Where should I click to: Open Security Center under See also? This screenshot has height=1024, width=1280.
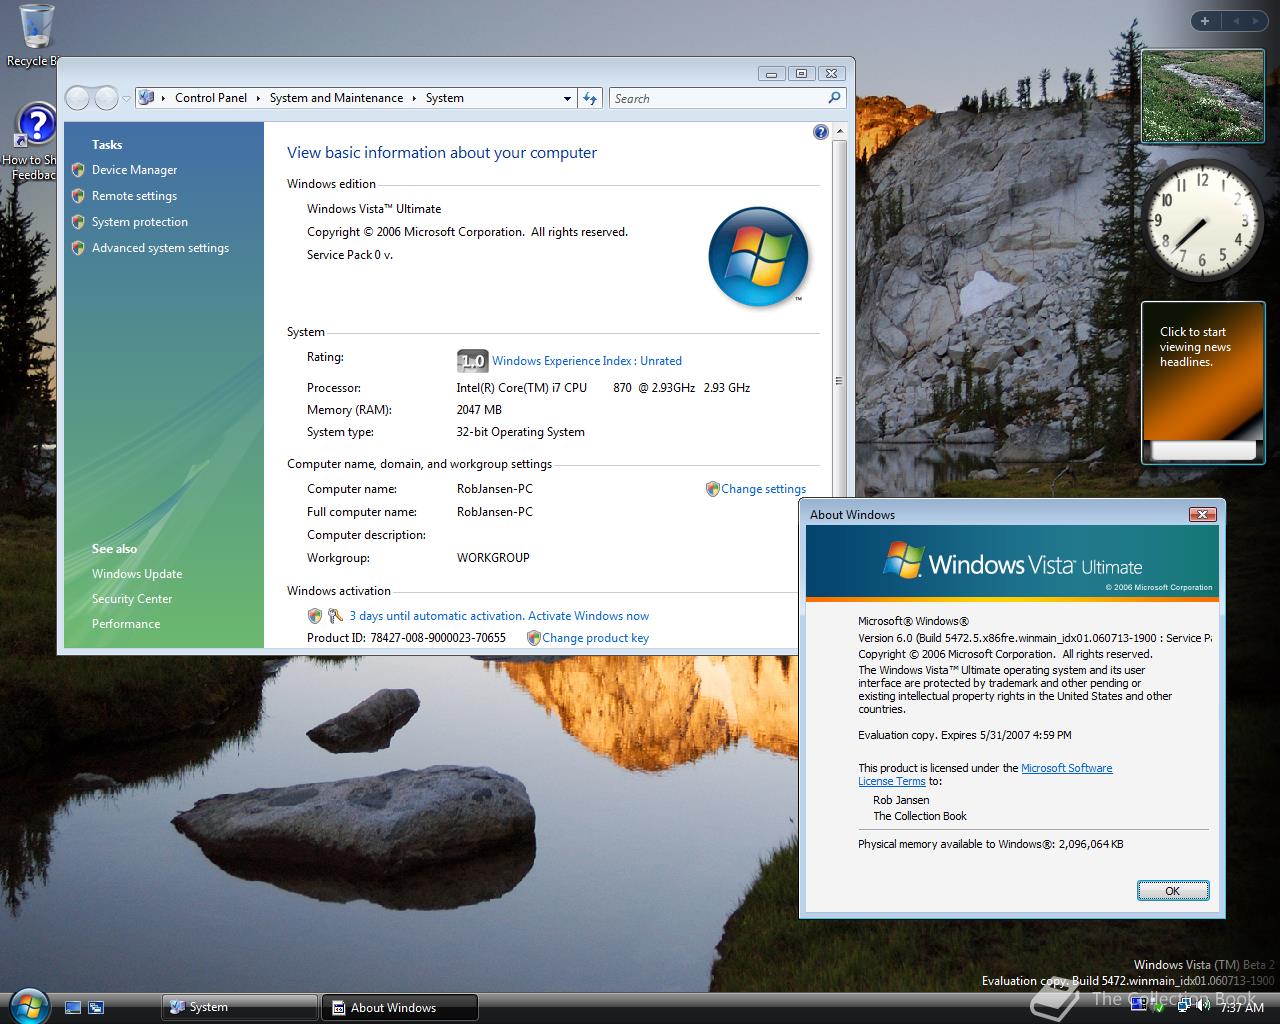(132, 599)
